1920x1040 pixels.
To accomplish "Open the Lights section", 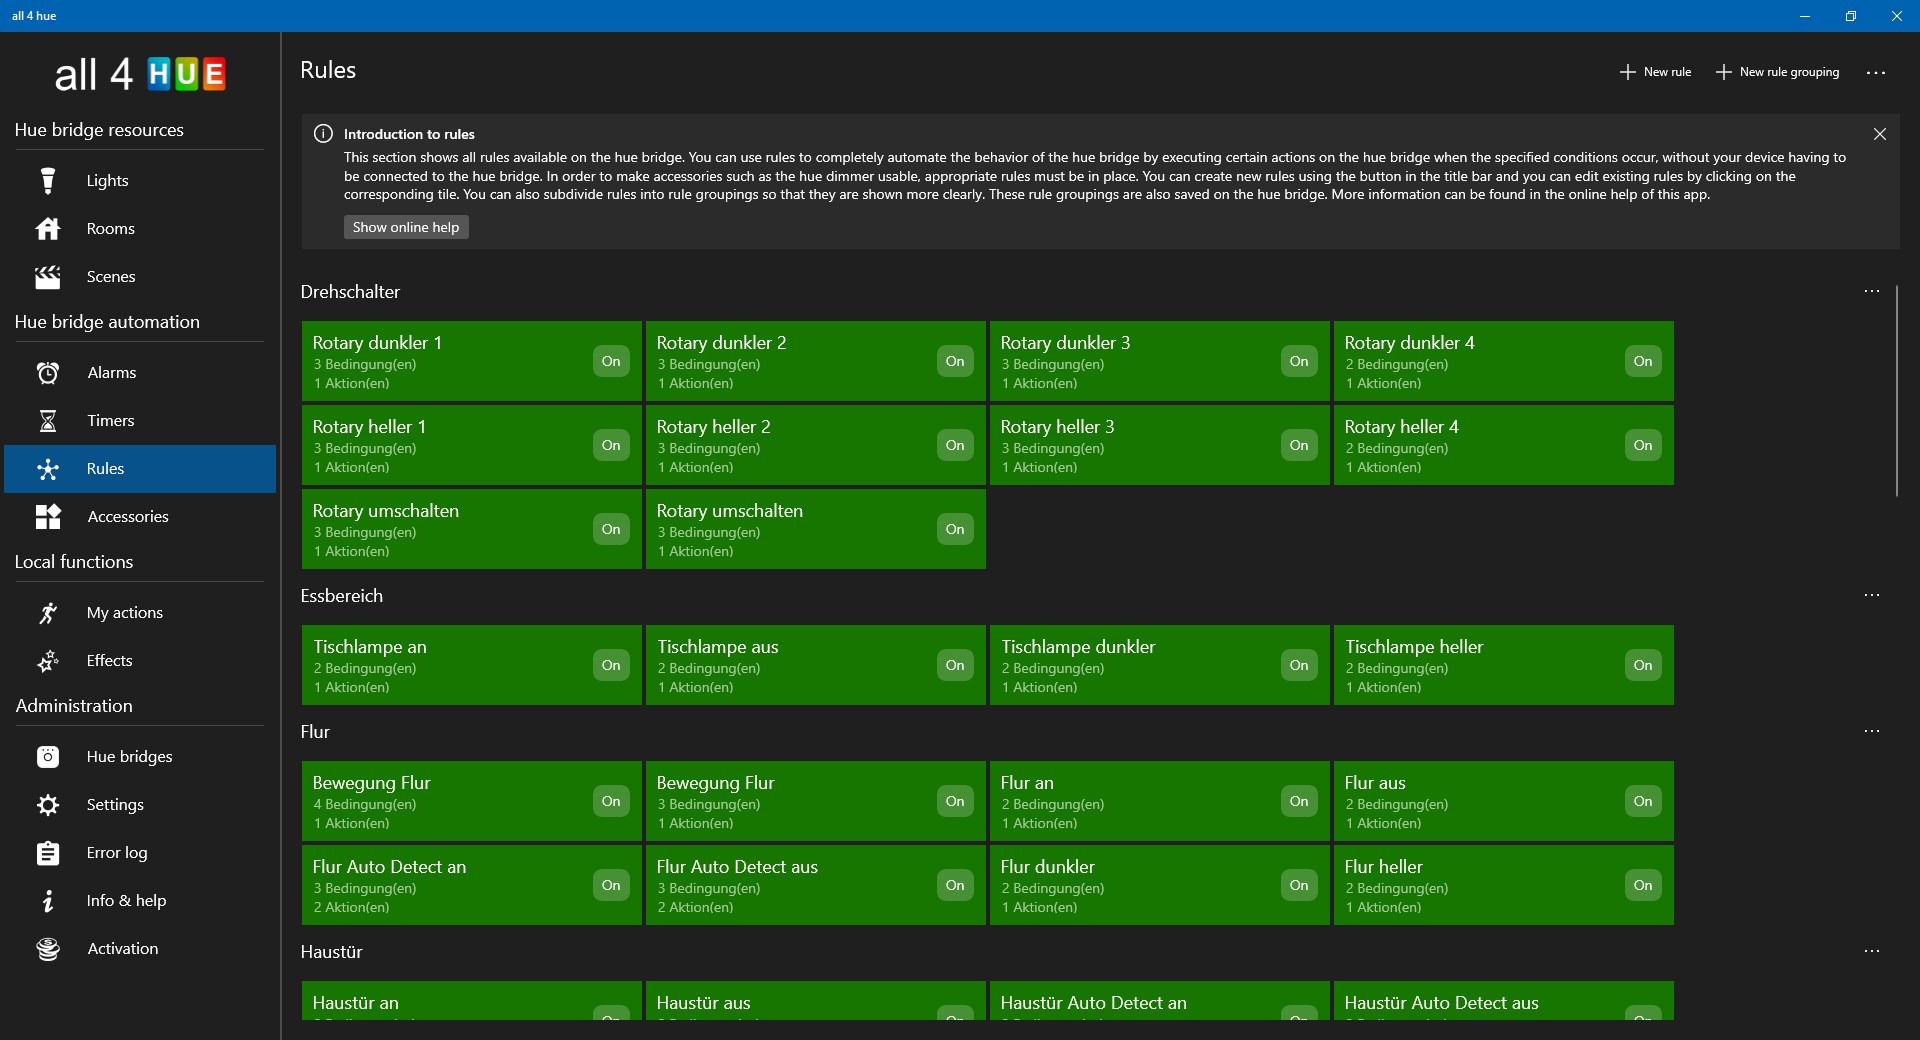I will [x=106, y=180].
